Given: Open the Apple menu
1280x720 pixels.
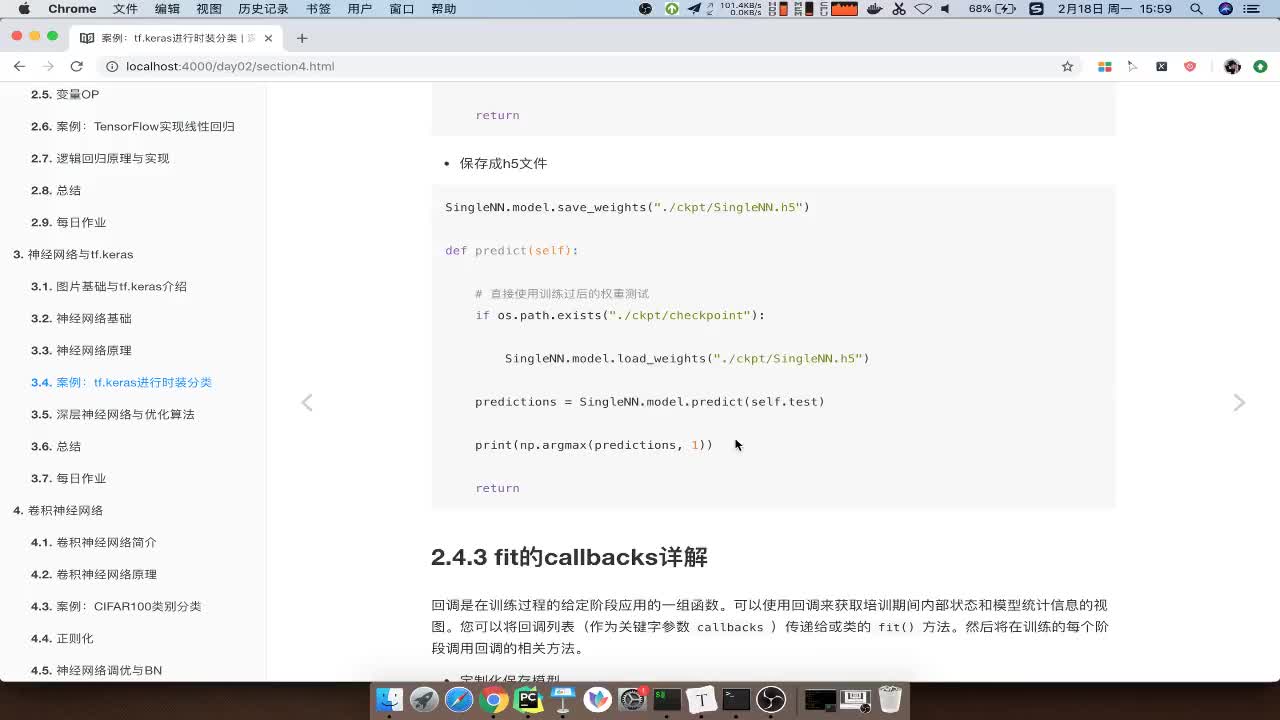Looking at the screenshot, I should 24,9.
